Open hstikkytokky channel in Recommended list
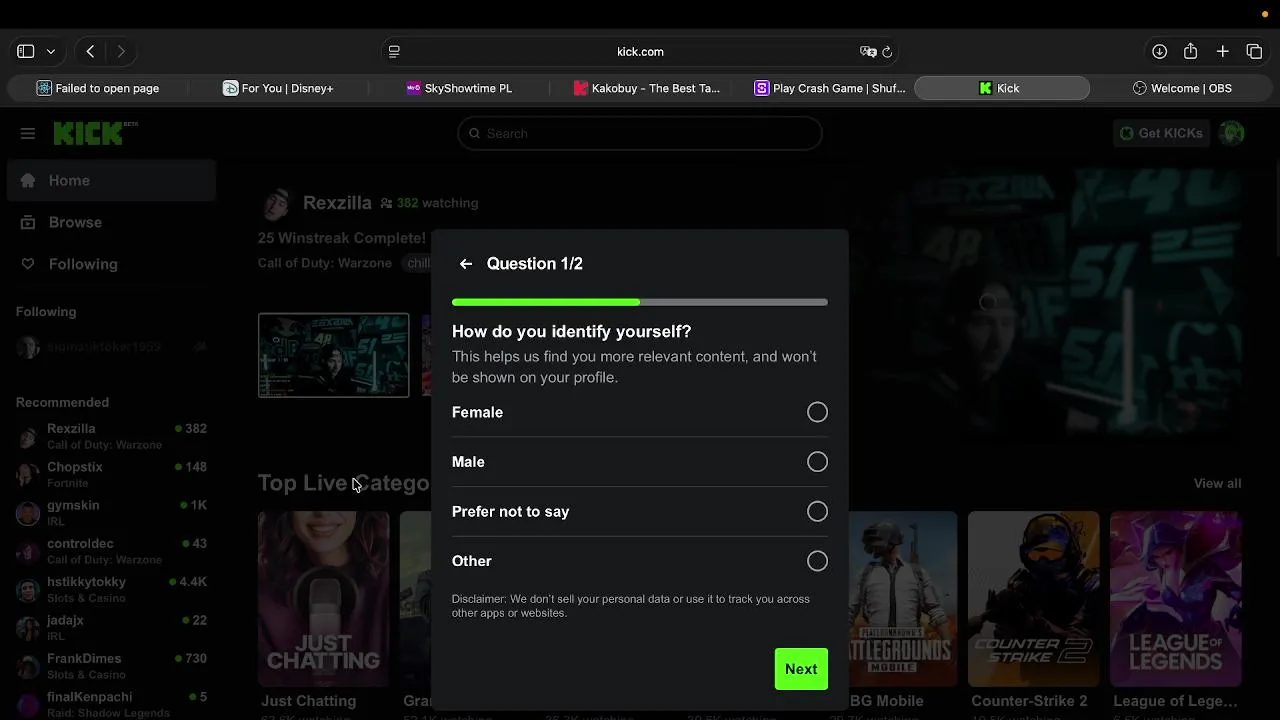This screenshot has width=1280, height=720. point(111,589)
